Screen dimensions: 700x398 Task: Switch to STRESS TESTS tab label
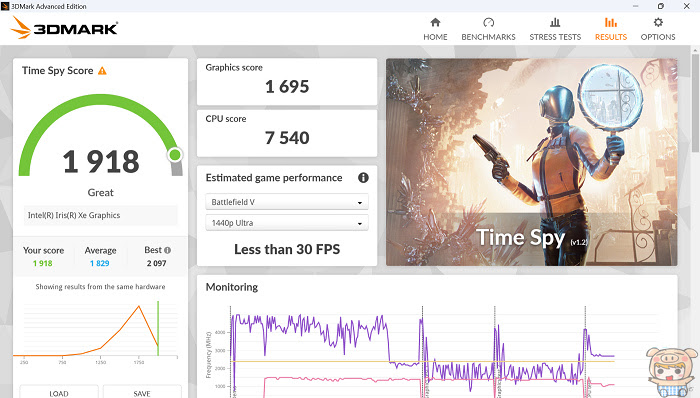tap(555, 37)
